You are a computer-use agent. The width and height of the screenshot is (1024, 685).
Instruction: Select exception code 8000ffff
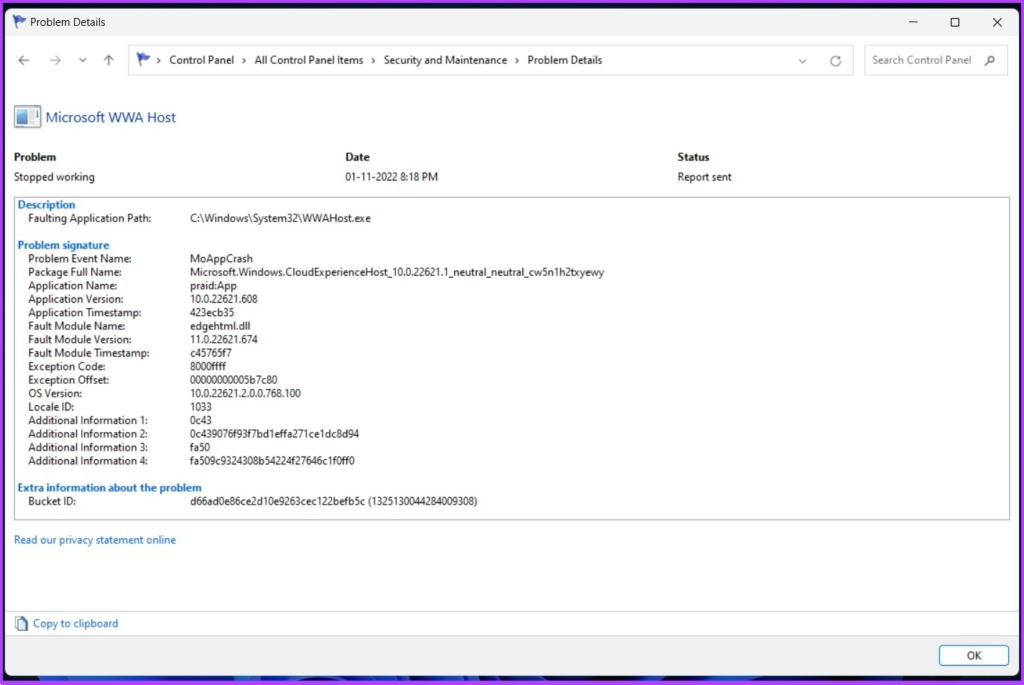(x=208, y=366)
